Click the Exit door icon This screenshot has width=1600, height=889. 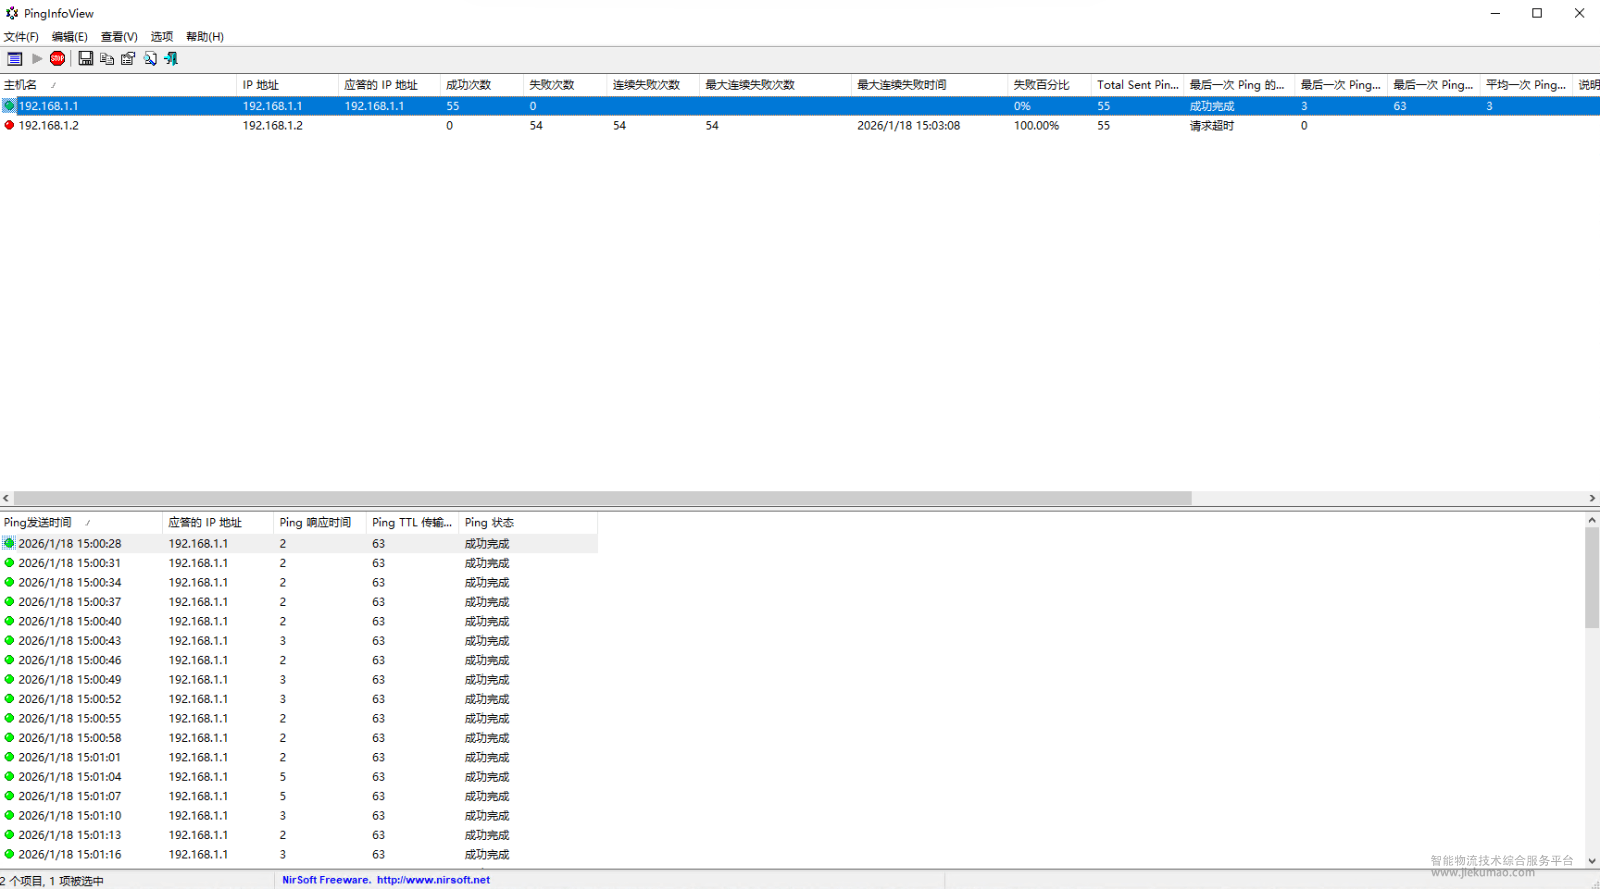pyautogui.click(x=171, y=59)
